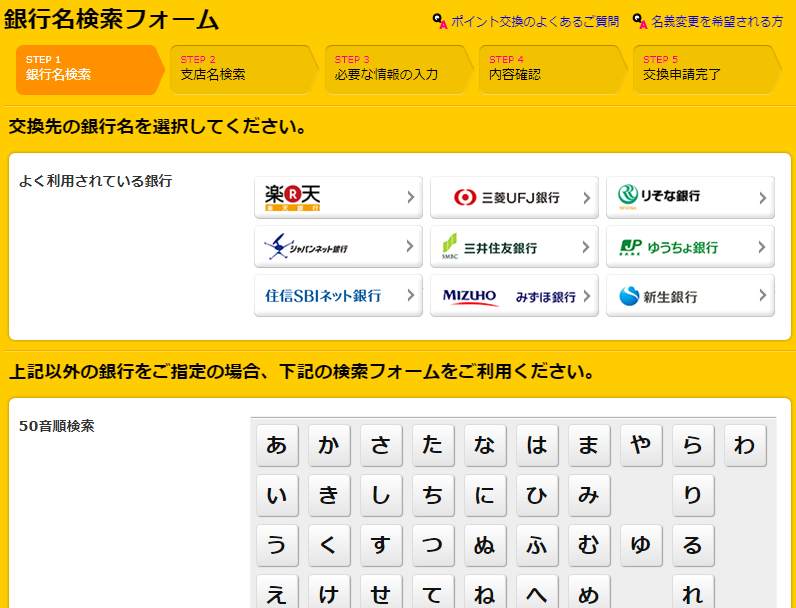
Task: Click the や kana key
Action: [641, 445]
